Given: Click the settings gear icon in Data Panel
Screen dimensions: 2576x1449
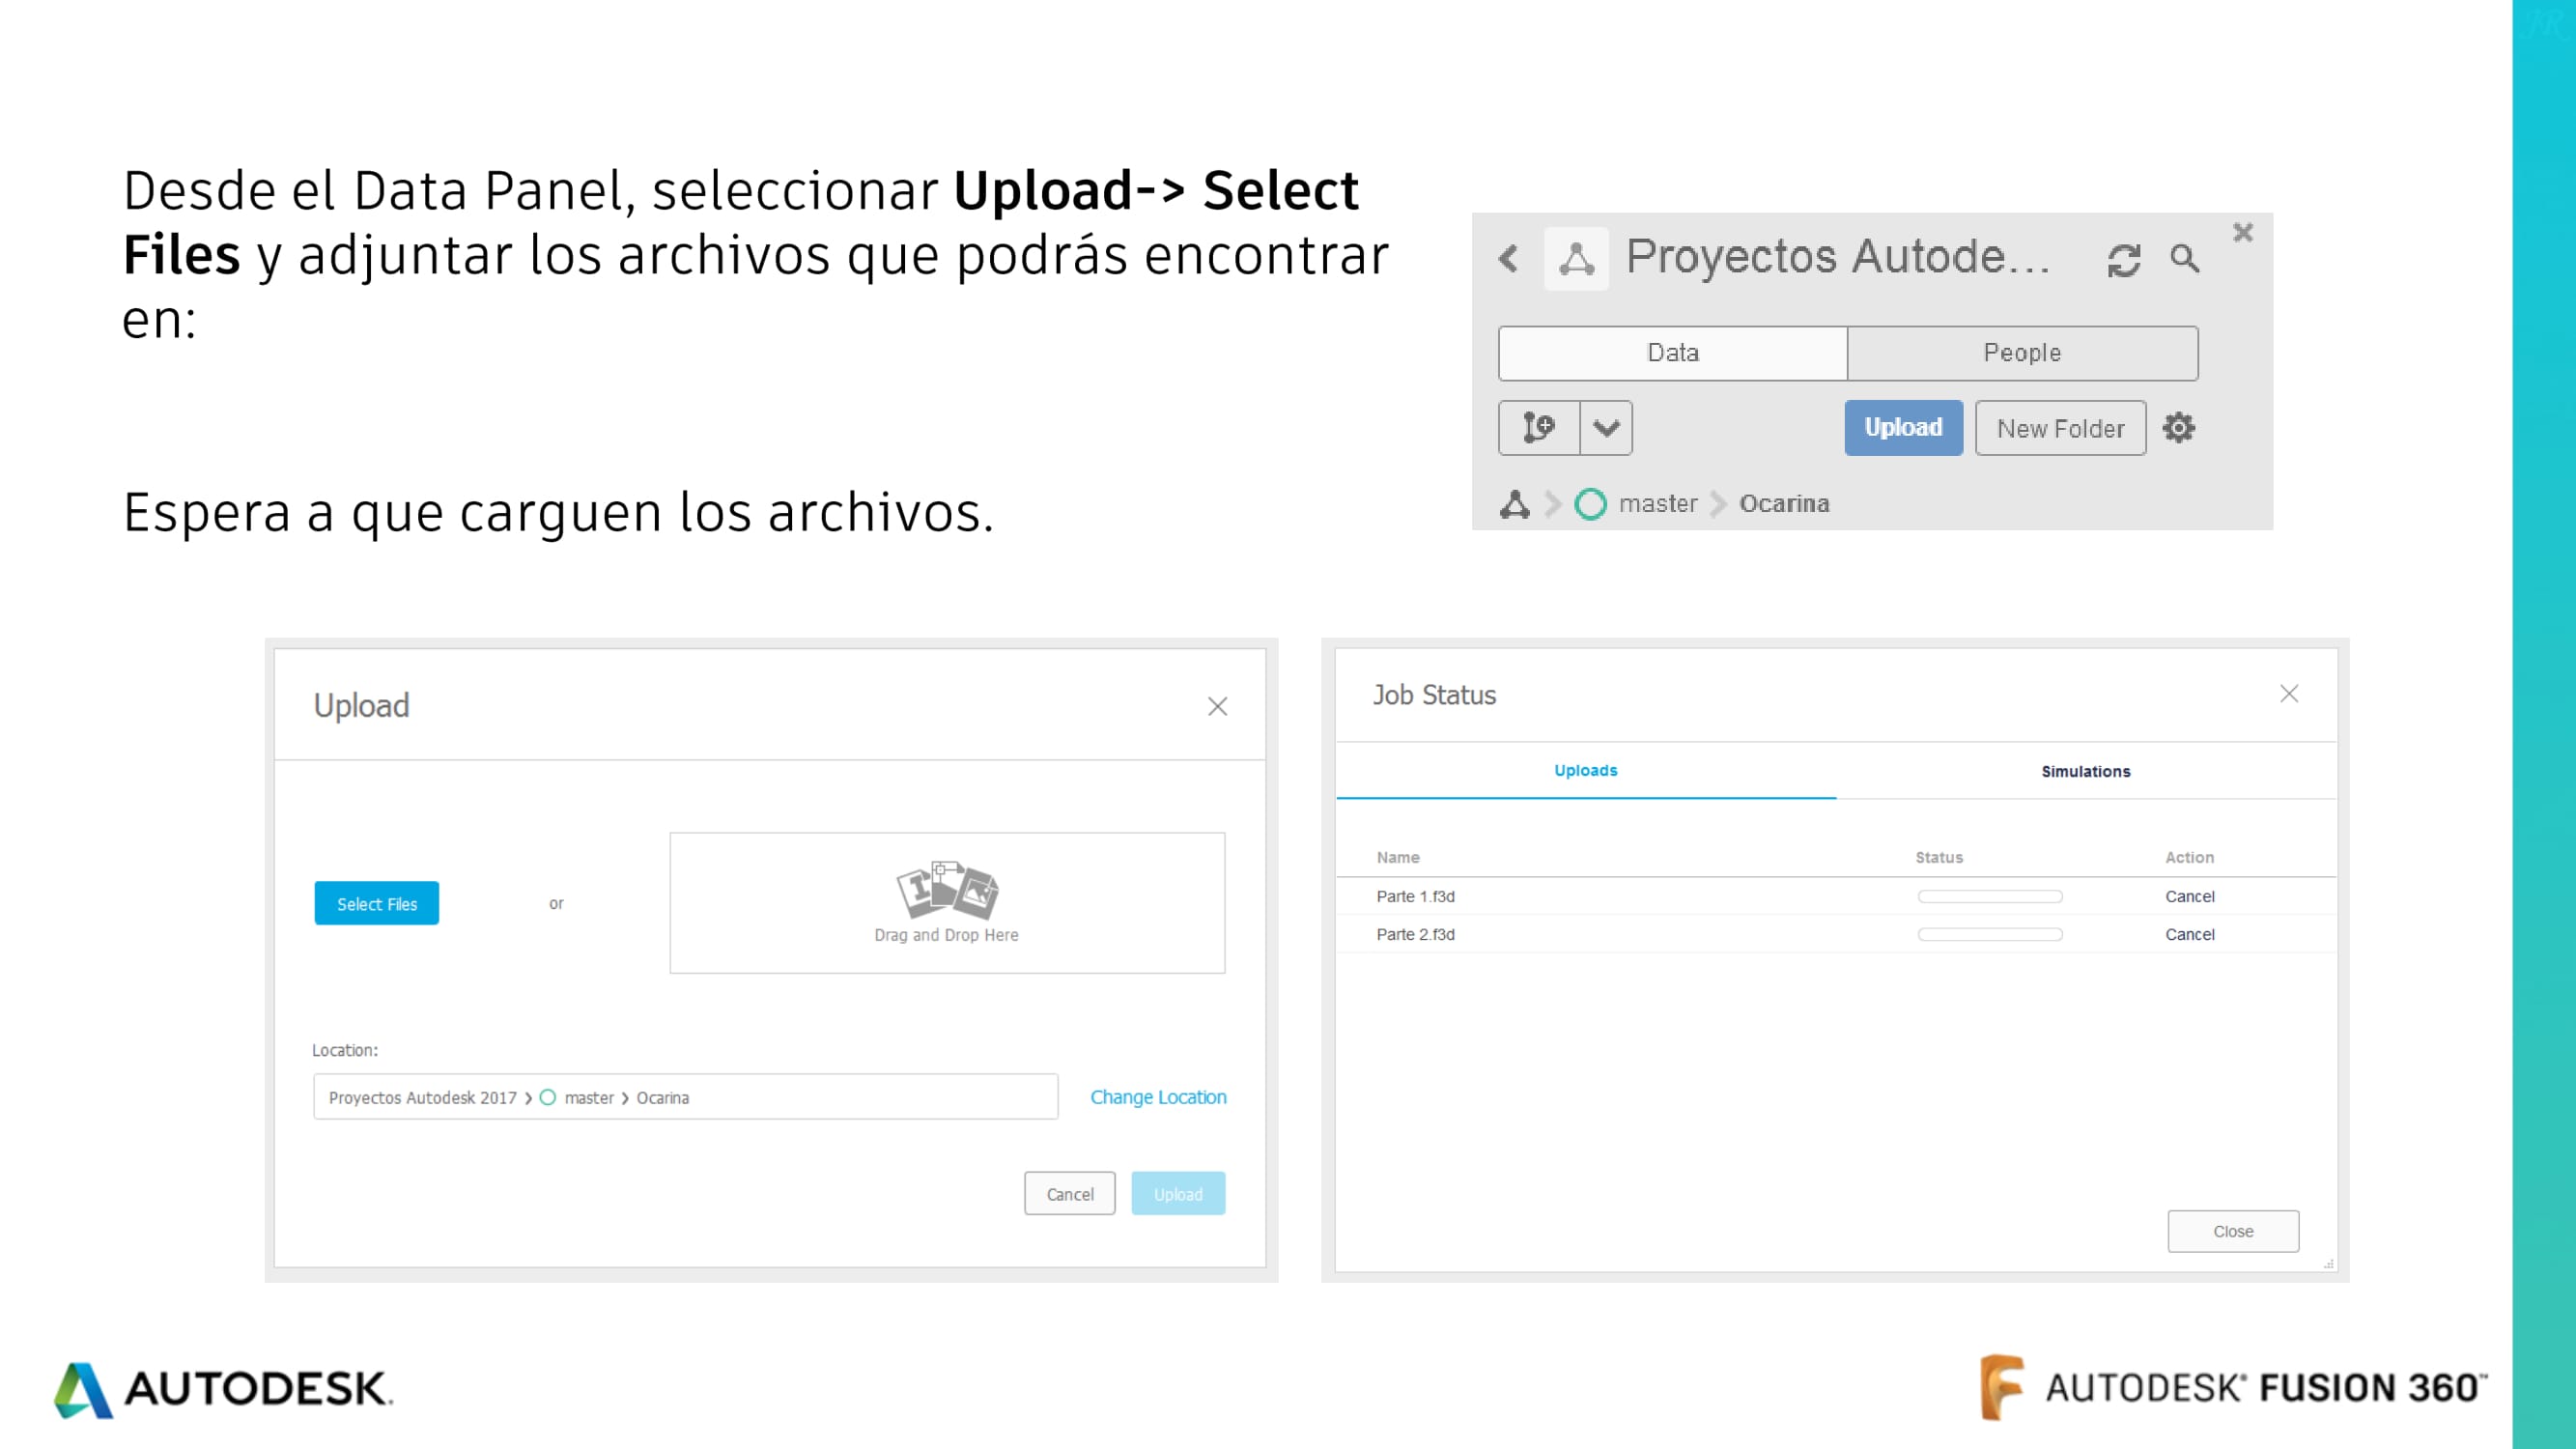Looking at the screenshot, I should pyautogui.click(x=2180, y=428).
